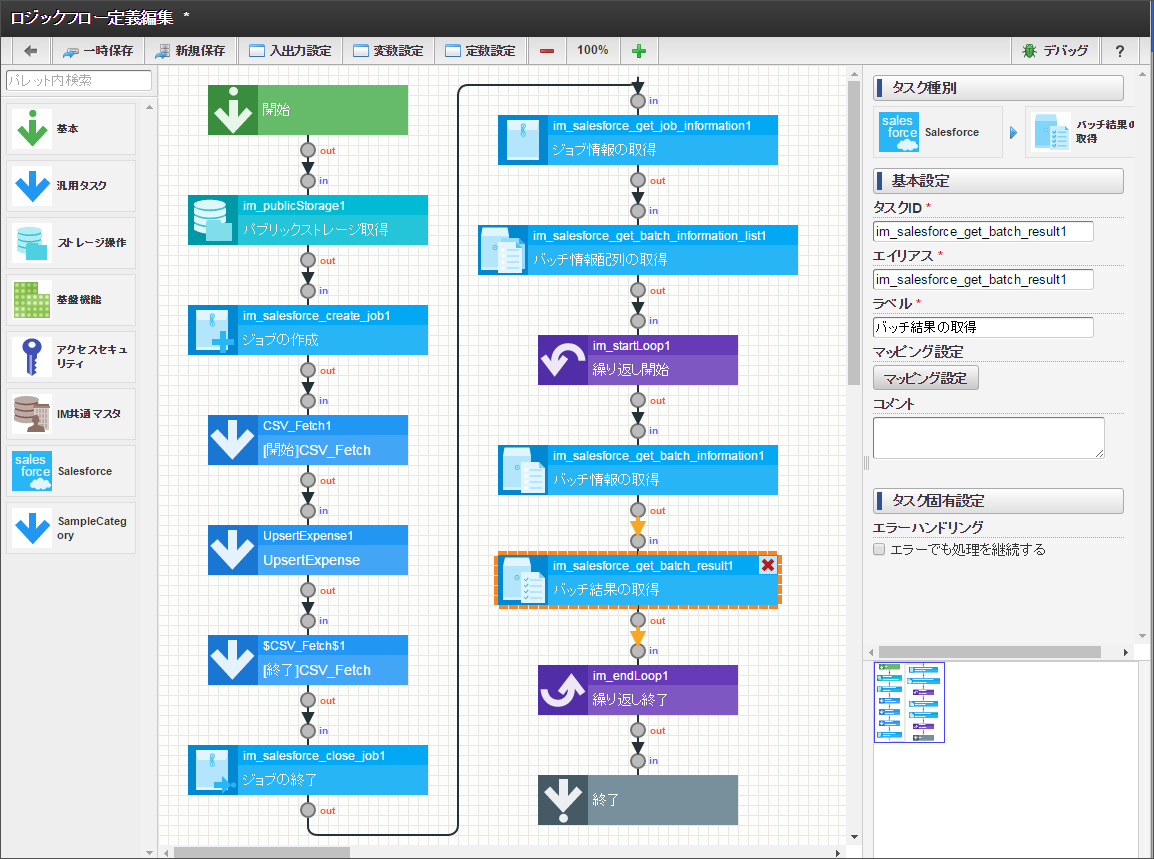
Task: Select the im_salesforce_get_job_information1 node
Action: [x=638, y=140]
